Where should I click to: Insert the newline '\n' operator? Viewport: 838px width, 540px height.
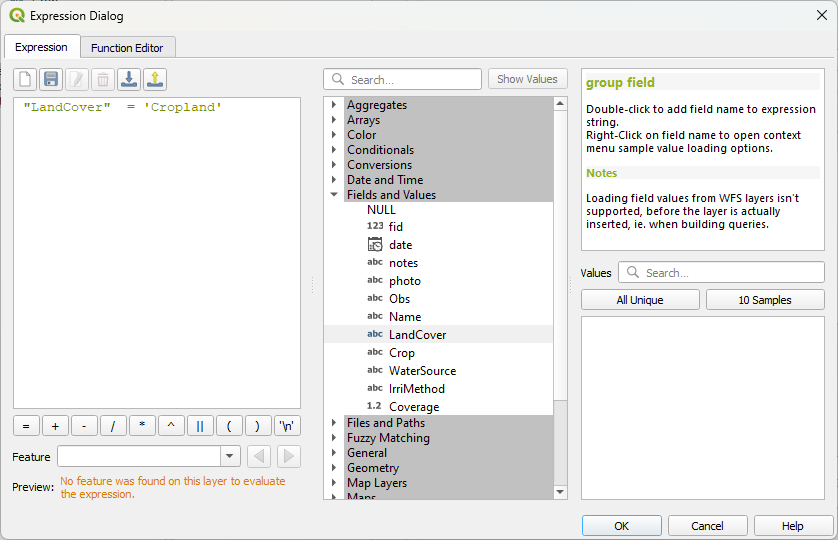click(x=287, y=426)
